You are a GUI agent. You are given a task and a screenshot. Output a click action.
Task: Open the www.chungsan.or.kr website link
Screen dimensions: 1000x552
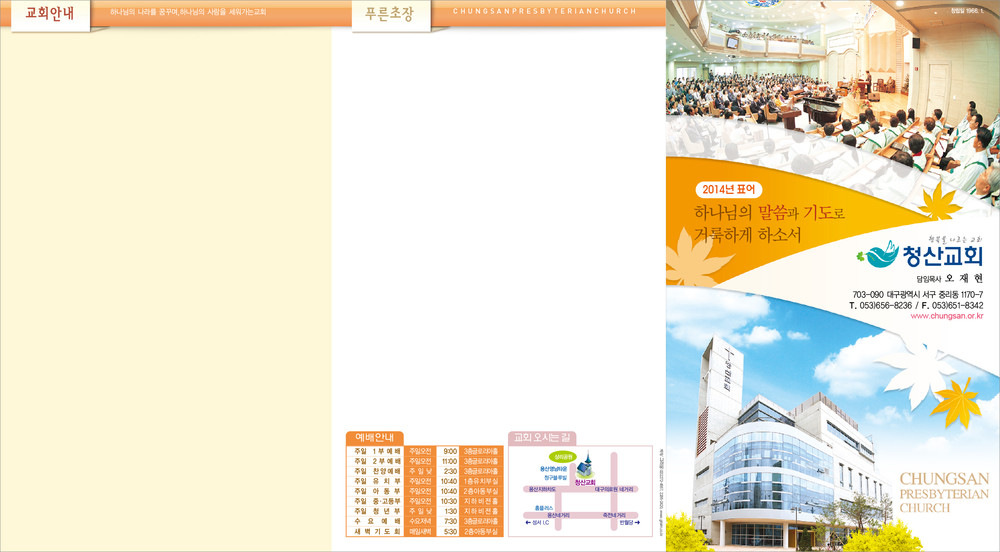point(946,316)
